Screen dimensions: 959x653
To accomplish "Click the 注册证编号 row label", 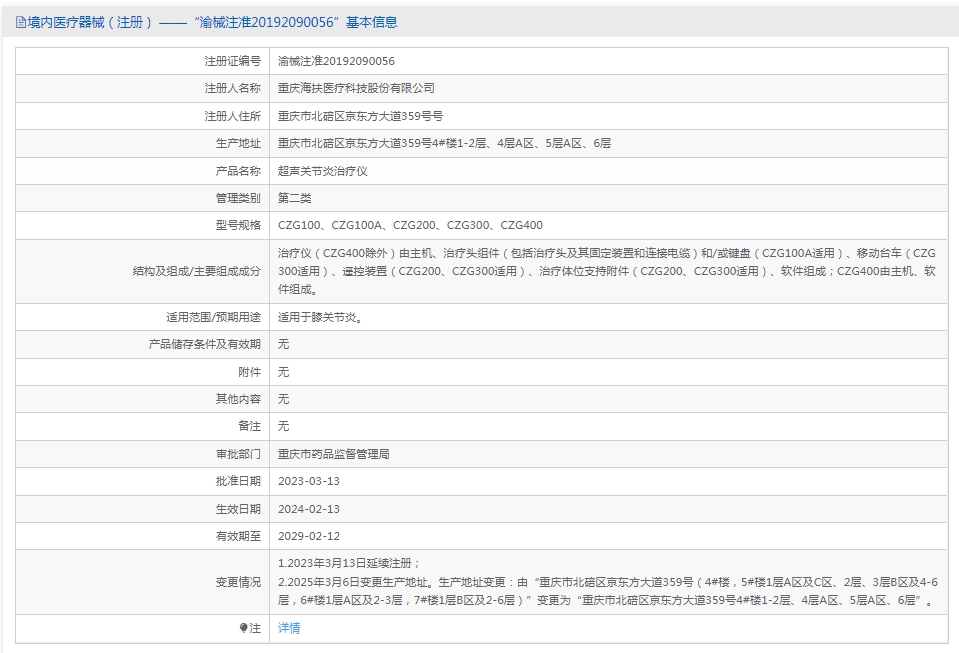I will [x=232, y=61].
